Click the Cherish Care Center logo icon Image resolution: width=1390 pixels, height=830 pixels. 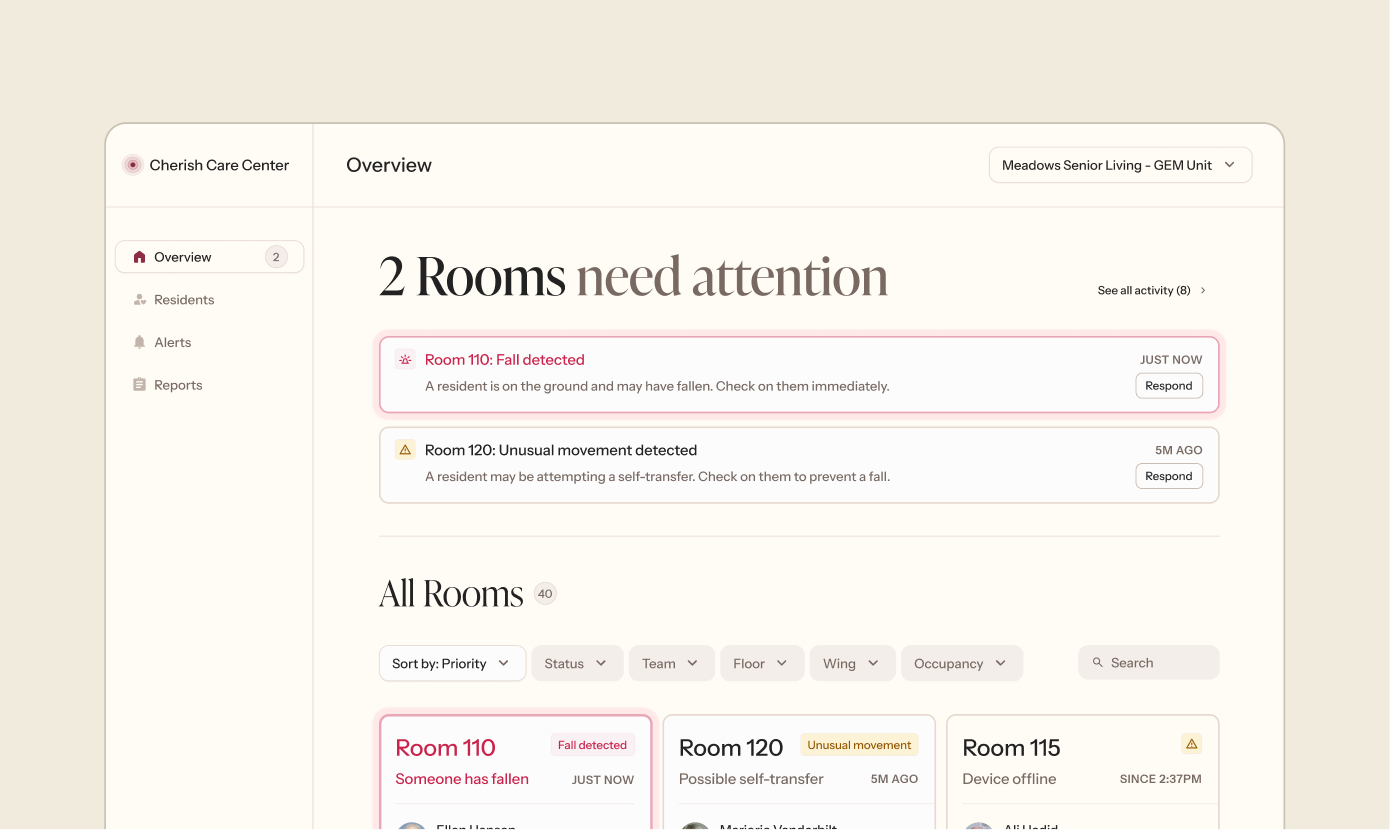coord(132,165)
